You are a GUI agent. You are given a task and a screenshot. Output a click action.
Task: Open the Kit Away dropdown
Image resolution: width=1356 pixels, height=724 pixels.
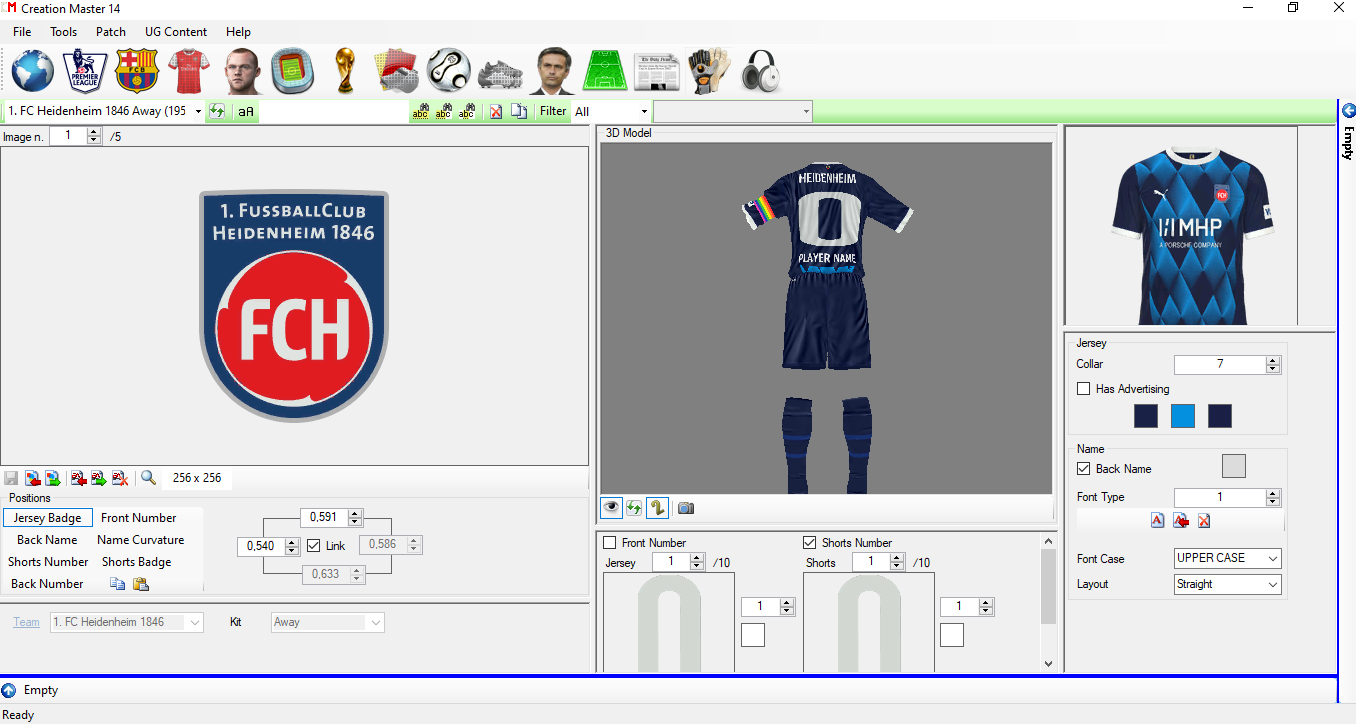328,622
